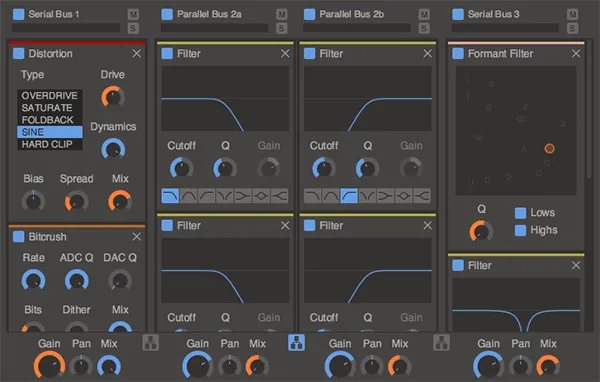Remove the Distortion module
Screen dimensions: 600x382
(137, 54)
